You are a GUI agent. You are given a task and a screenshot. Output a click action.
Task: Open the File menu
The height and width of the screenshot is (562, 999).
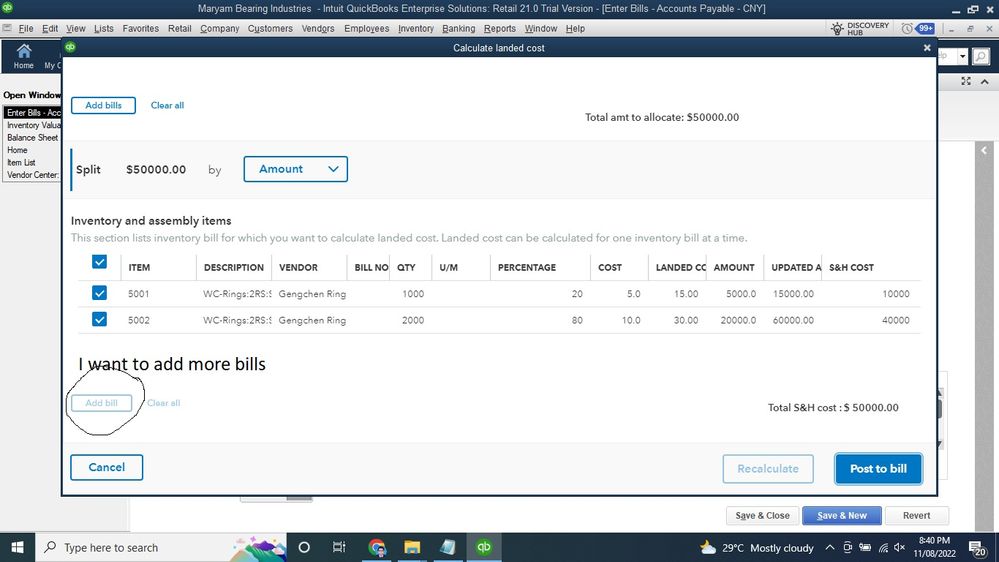point(25,29)
